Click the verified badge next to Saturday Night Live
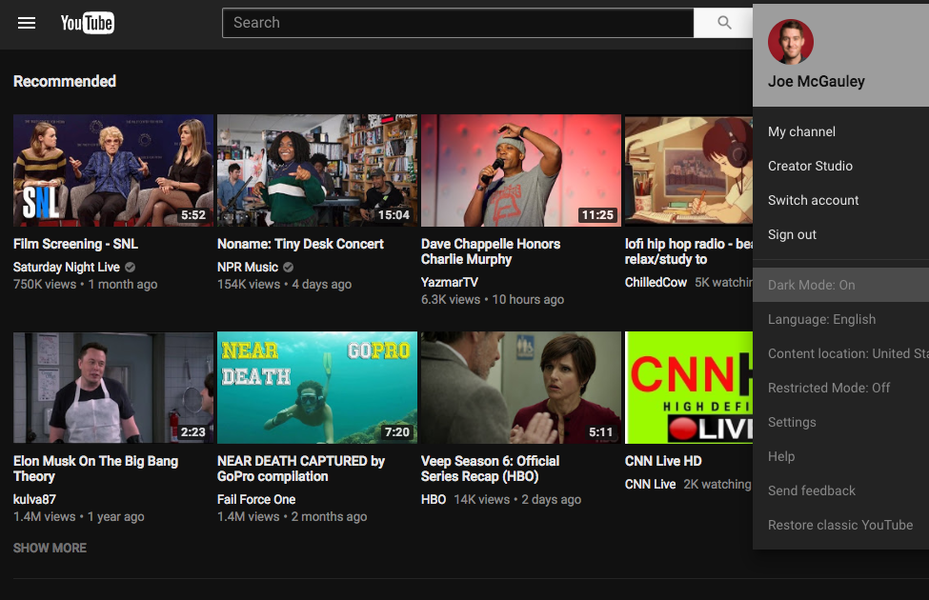This screenshot has height=600, width=929. [x=128, y=267]
